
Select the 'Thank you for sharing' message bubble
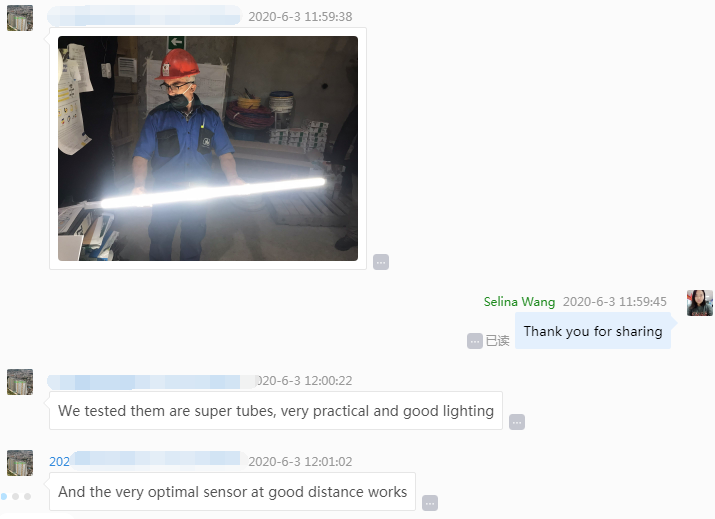tap(593, 331)
